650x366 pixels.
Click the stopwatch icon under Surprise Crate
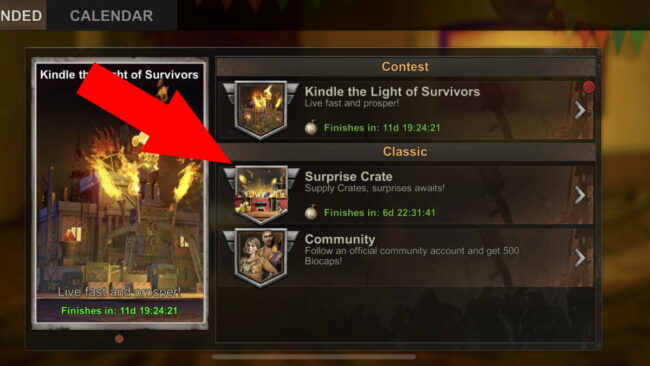(x=311, y=212)
